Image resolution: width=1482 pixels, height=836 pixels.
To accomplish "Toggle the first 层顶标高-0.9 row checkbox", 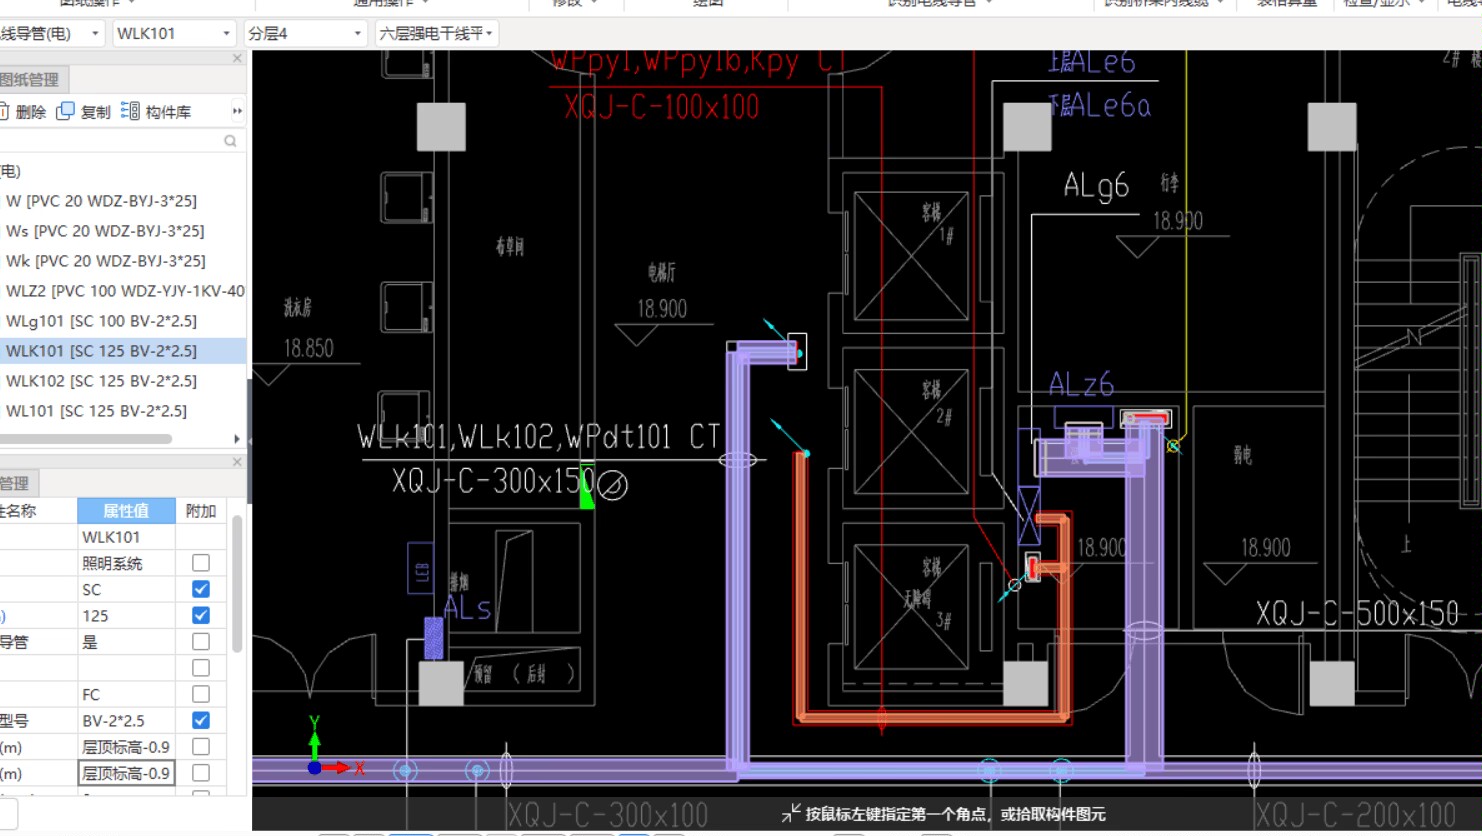I will click(x=201, y=746).
